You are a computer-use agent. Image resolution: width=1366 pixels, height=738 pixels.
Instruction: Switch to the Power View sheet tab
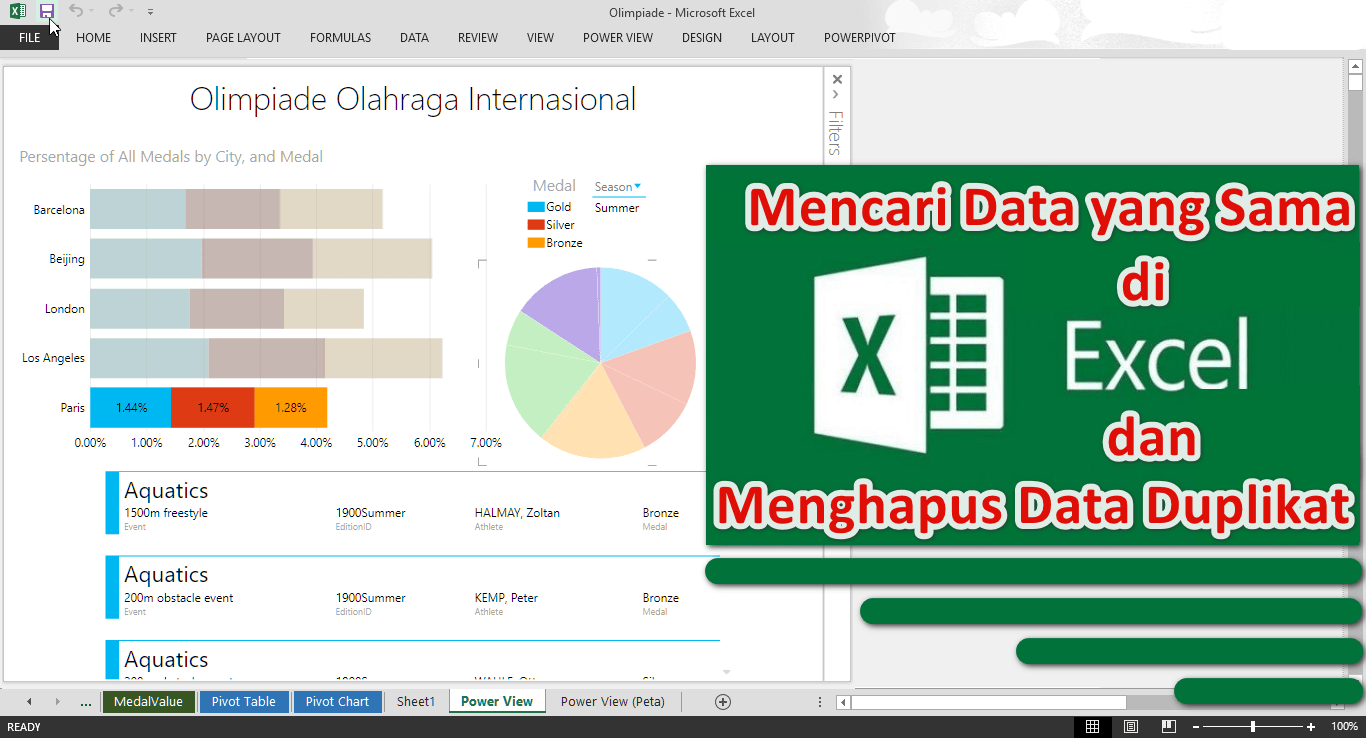[x=497, y=702]
